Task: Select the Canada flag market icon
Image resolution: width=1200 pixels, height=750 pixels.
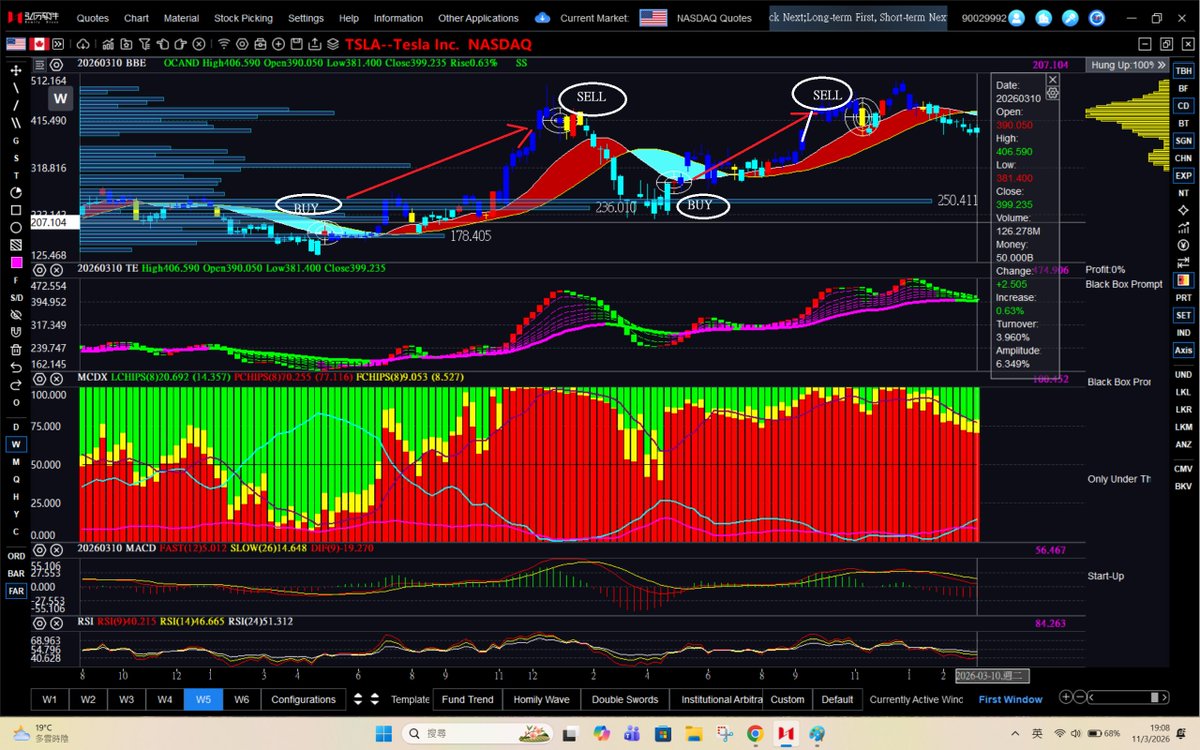Action: coord(41,44)
